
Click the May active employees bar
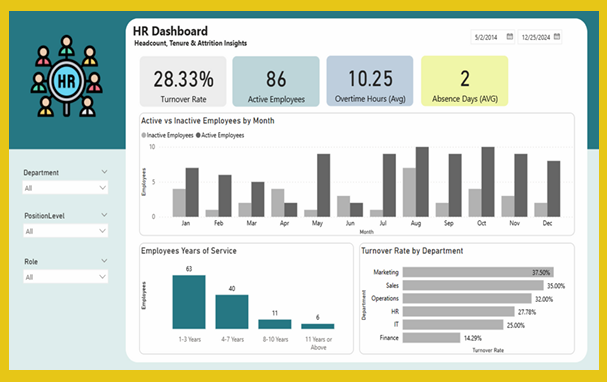coord(324,185)
